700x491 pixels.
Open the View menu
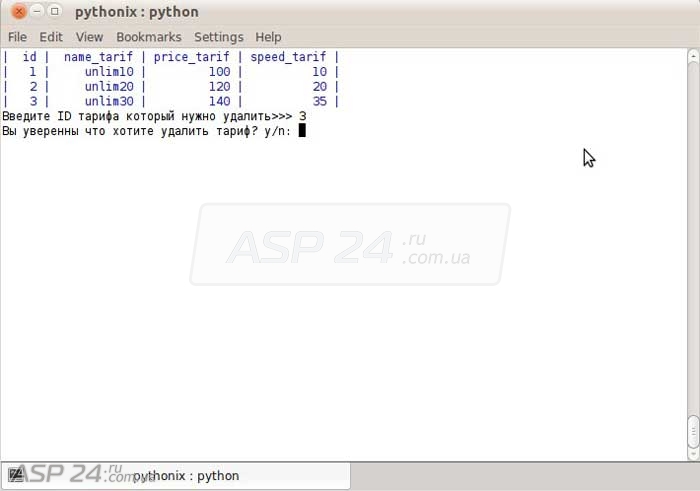pos(89,37)
